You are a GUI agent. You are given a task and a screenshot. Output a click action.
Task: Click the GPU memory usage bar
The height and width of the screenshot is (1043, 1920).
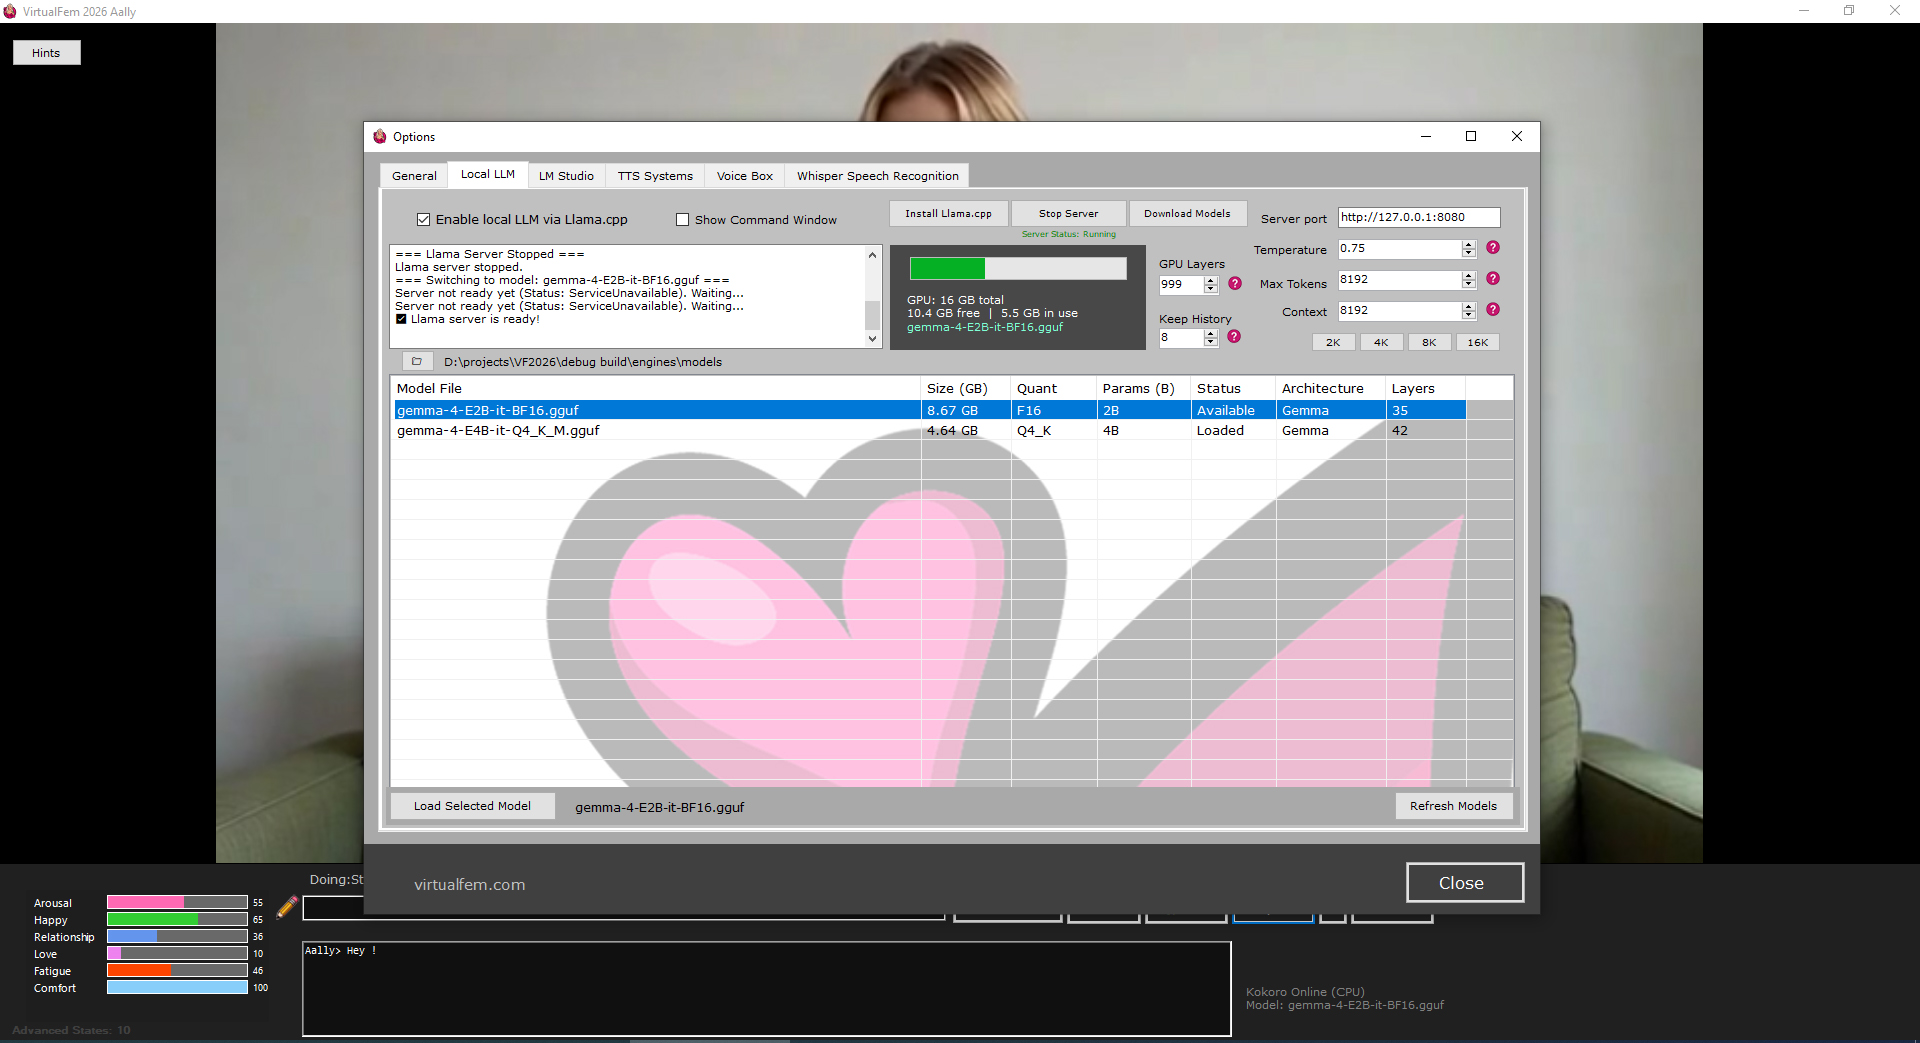(1018, 268)
